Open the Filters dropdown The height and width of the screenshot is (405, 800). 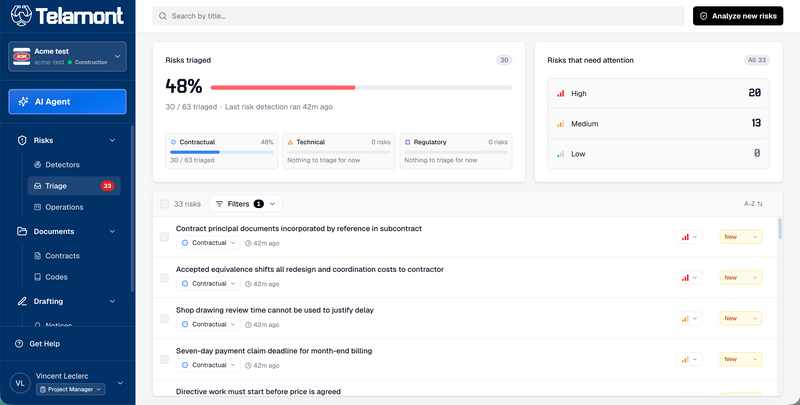tap(245, 204)
